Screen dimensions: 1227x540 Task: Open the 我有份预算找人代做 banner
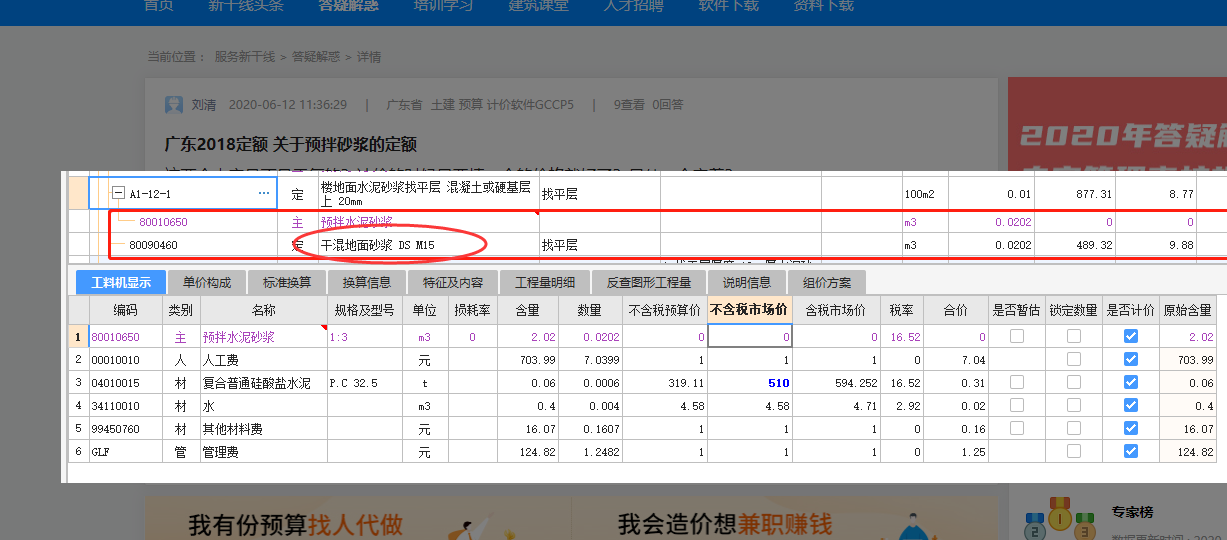[x=357, y=519]
